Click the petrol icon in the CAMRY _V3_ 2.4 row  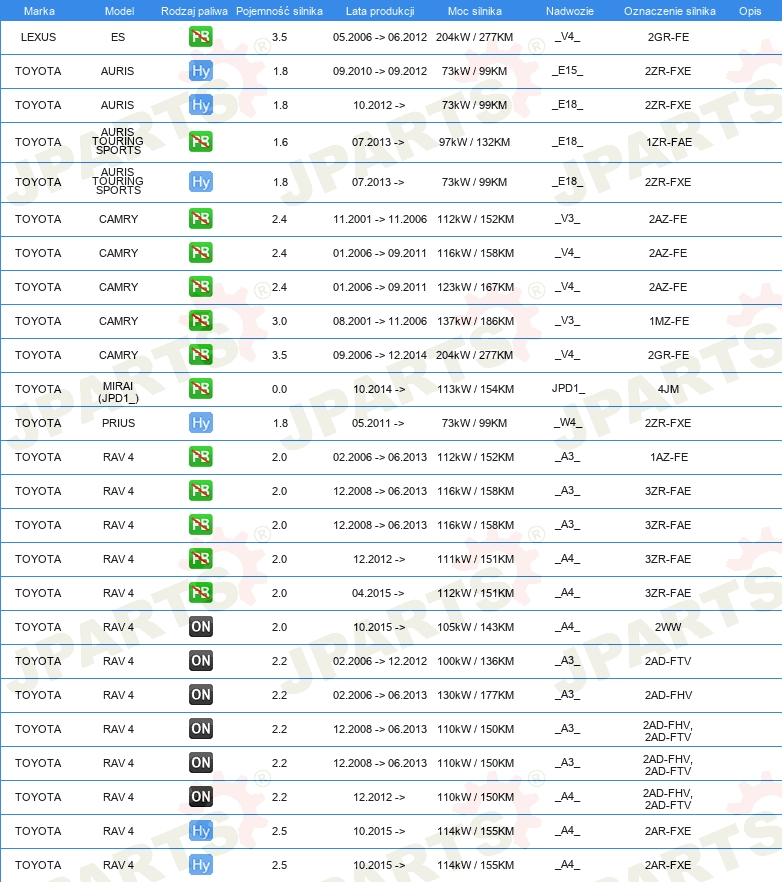coord(201,219)
